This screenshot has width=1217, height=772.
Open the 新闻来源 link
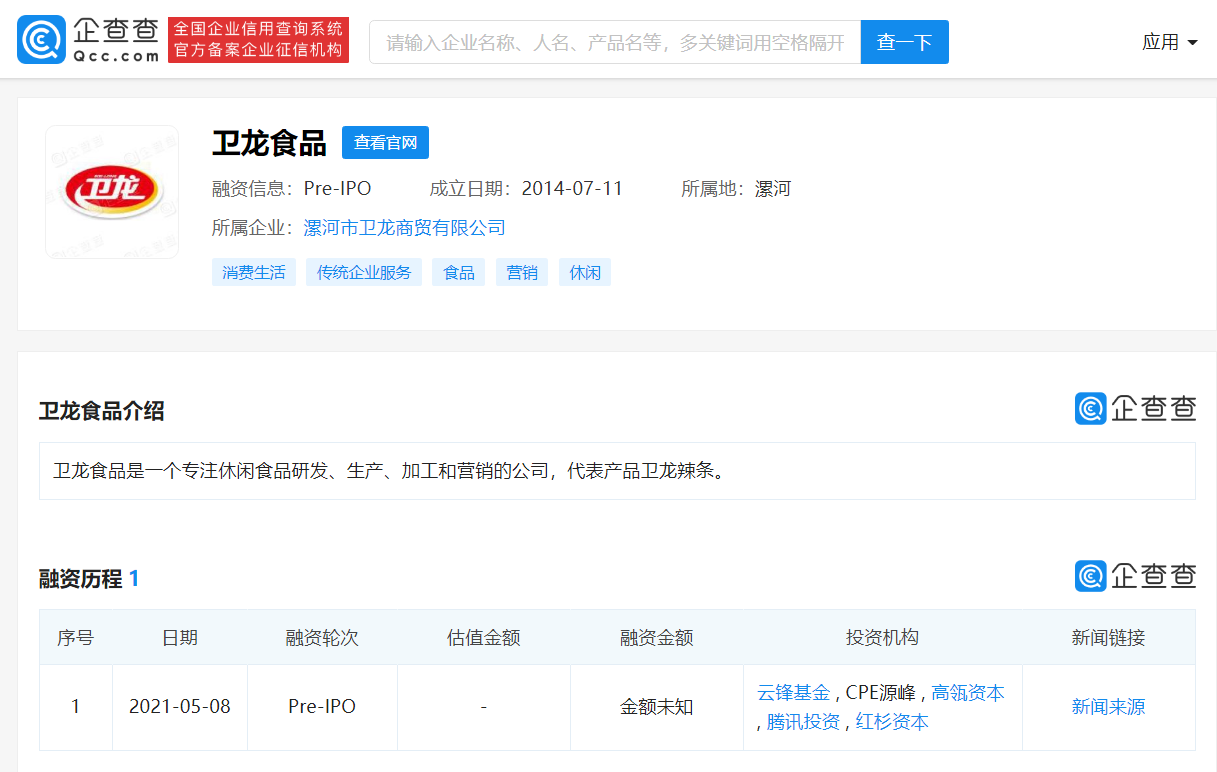pos(1108,707)
